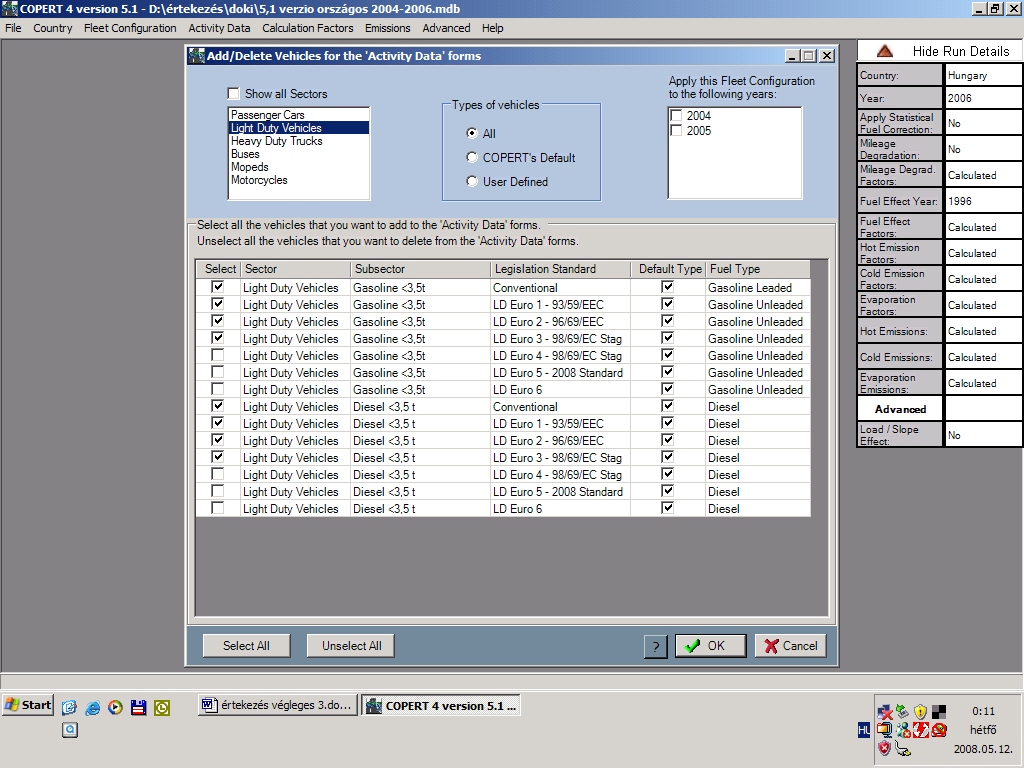Click the floppy disk quick launch icon
Screen dimensions: 1024x768
click(x=138, y=707)
